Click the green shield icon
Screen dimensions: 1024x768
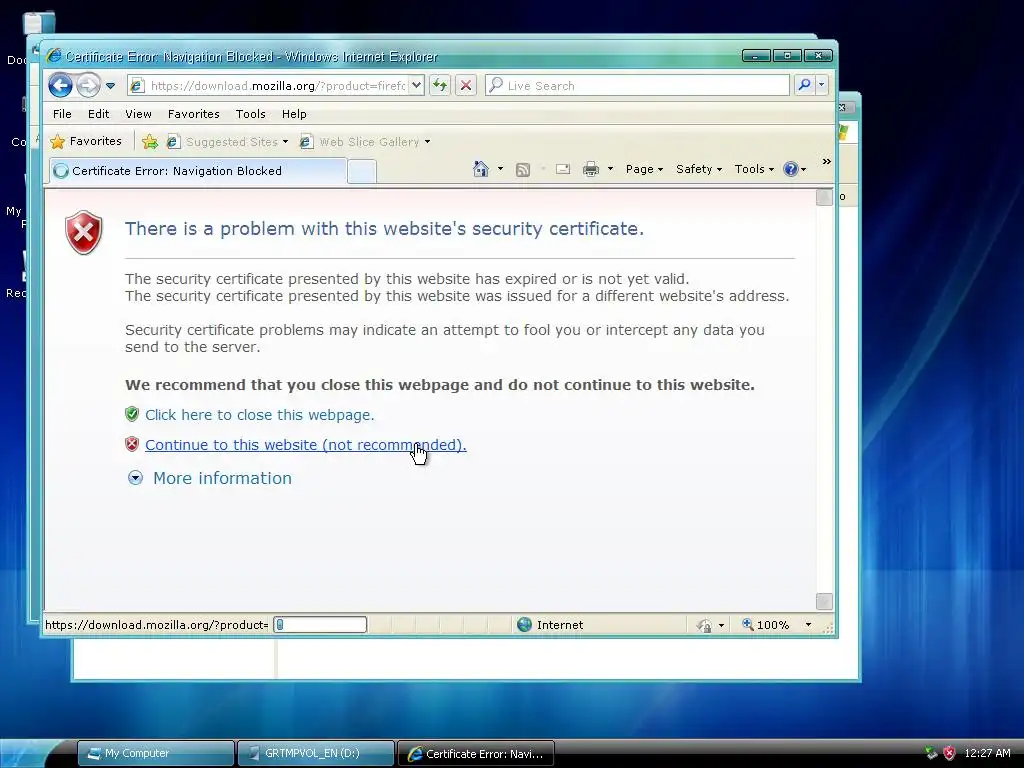pyautogui.click(x=132, y=414)
